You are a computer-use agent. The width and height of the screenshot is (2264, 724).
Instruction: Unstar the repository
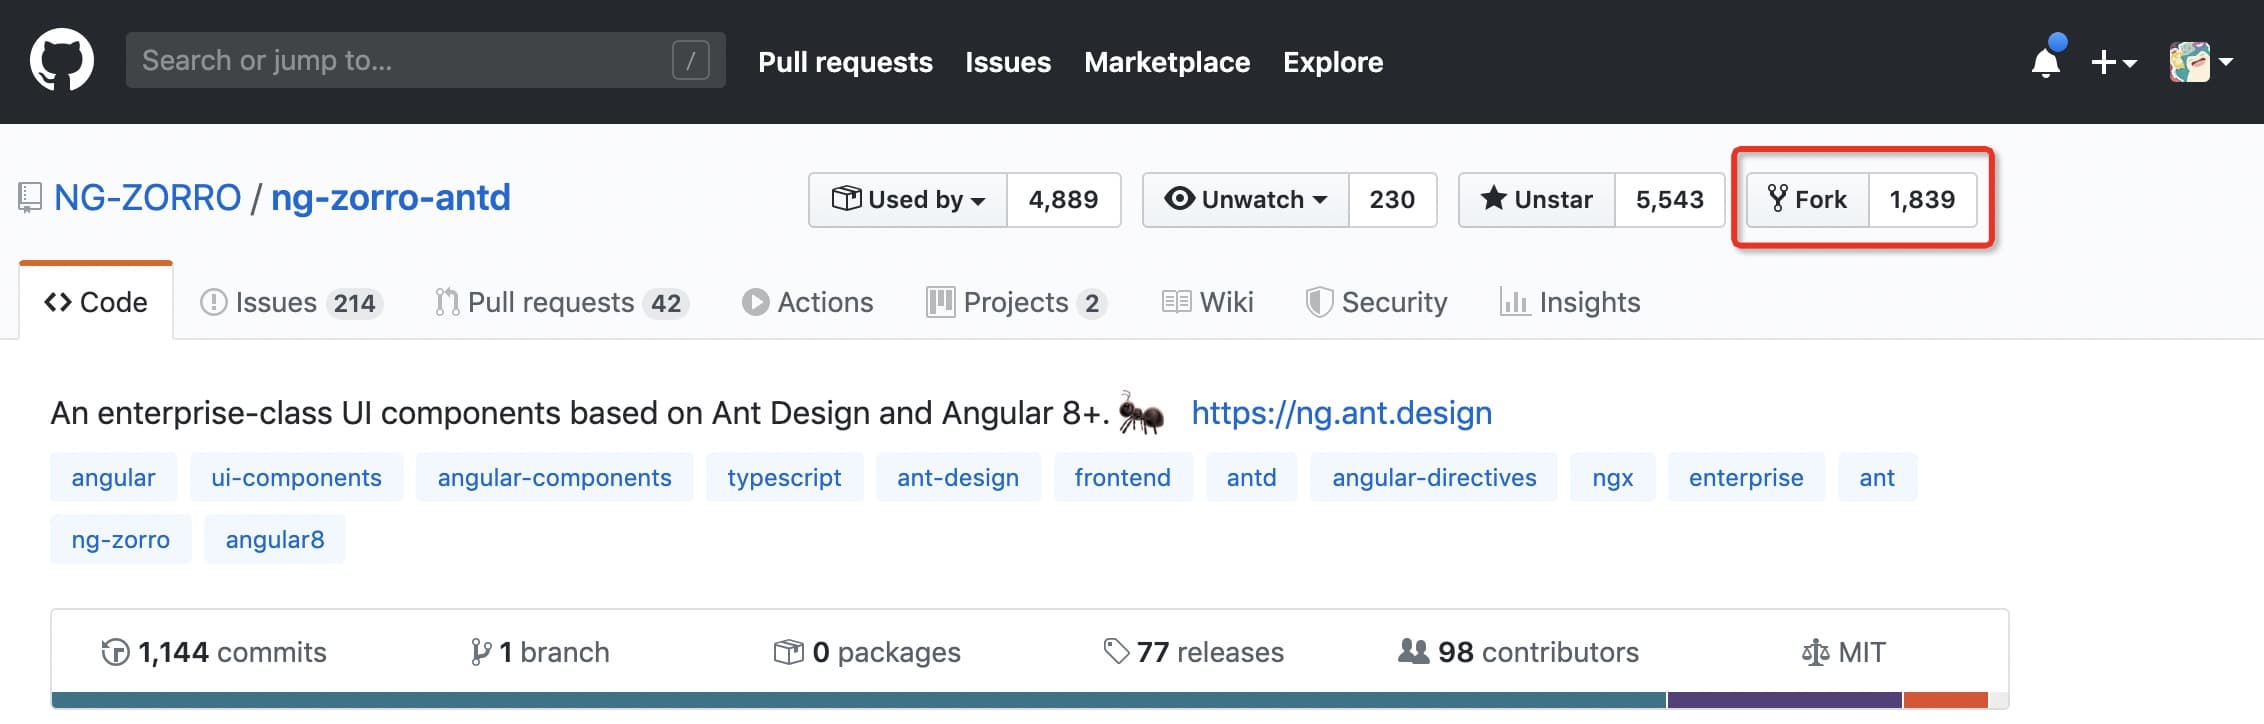pos(1537,200)
